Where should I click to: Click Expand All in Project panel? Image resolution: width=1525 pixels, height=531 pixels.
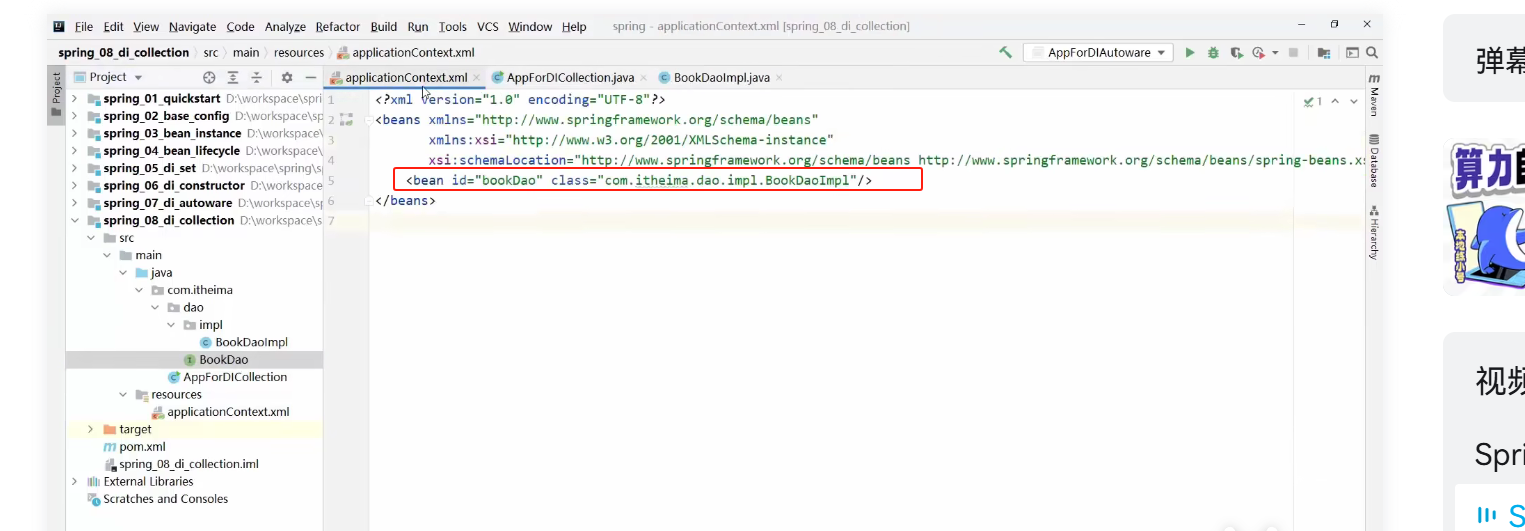(233, 77)
